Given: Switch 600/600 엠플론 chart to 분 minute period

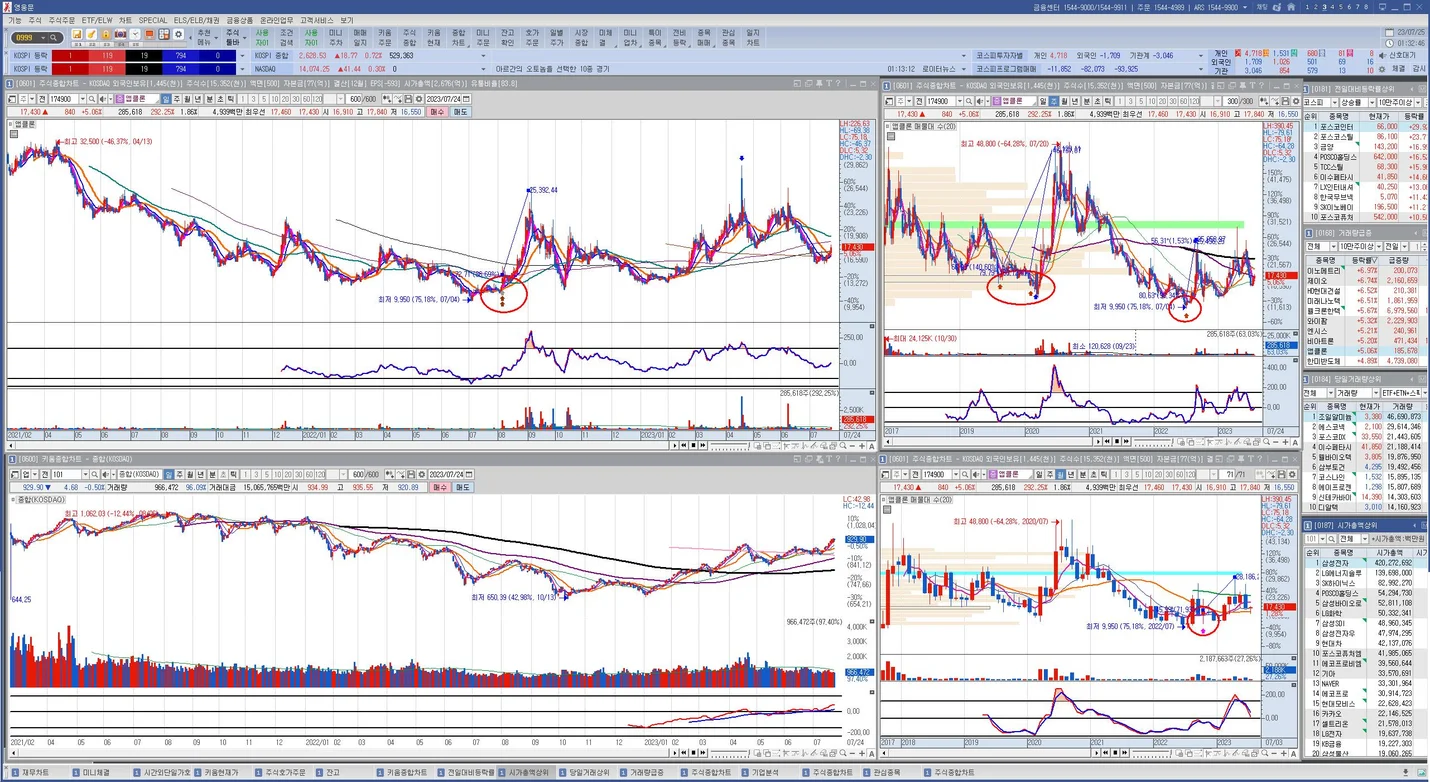Looking at the screenshot, I should pos(209,98).
